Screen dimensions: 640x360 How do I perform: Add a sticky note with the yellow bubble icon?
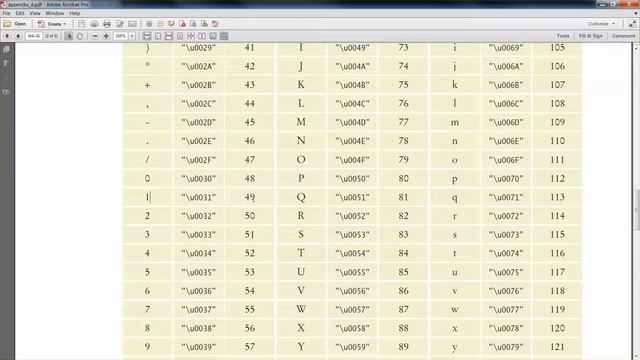(160, 24)
